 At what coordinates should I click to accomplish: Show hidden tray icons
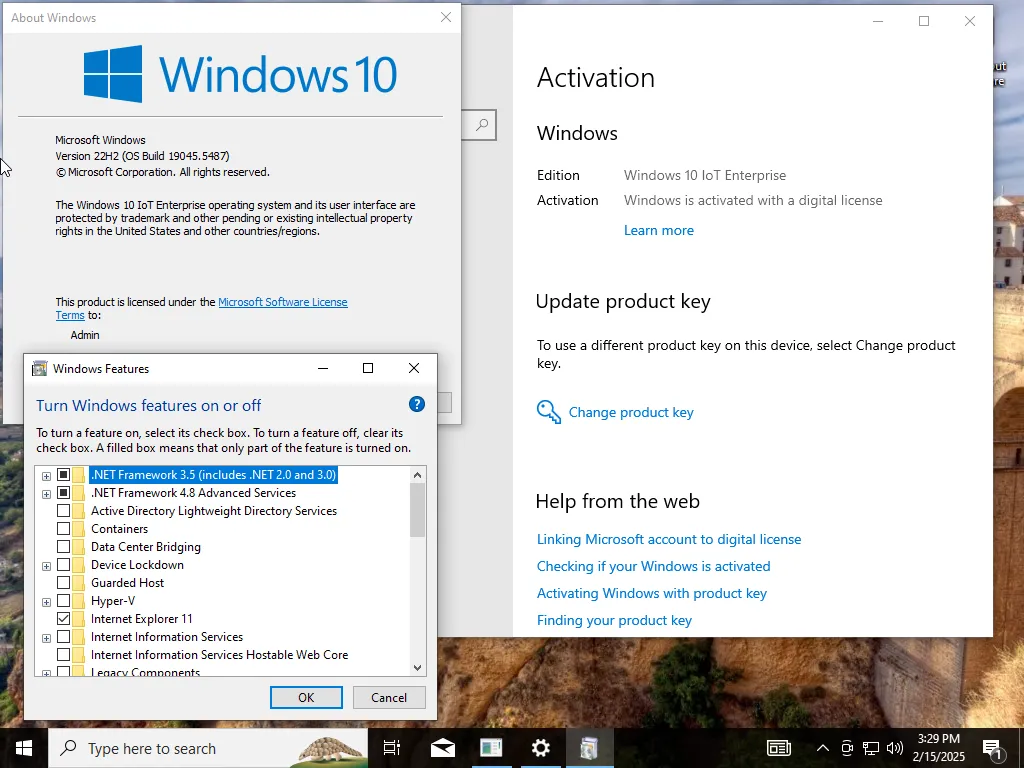tap(823, 748)
